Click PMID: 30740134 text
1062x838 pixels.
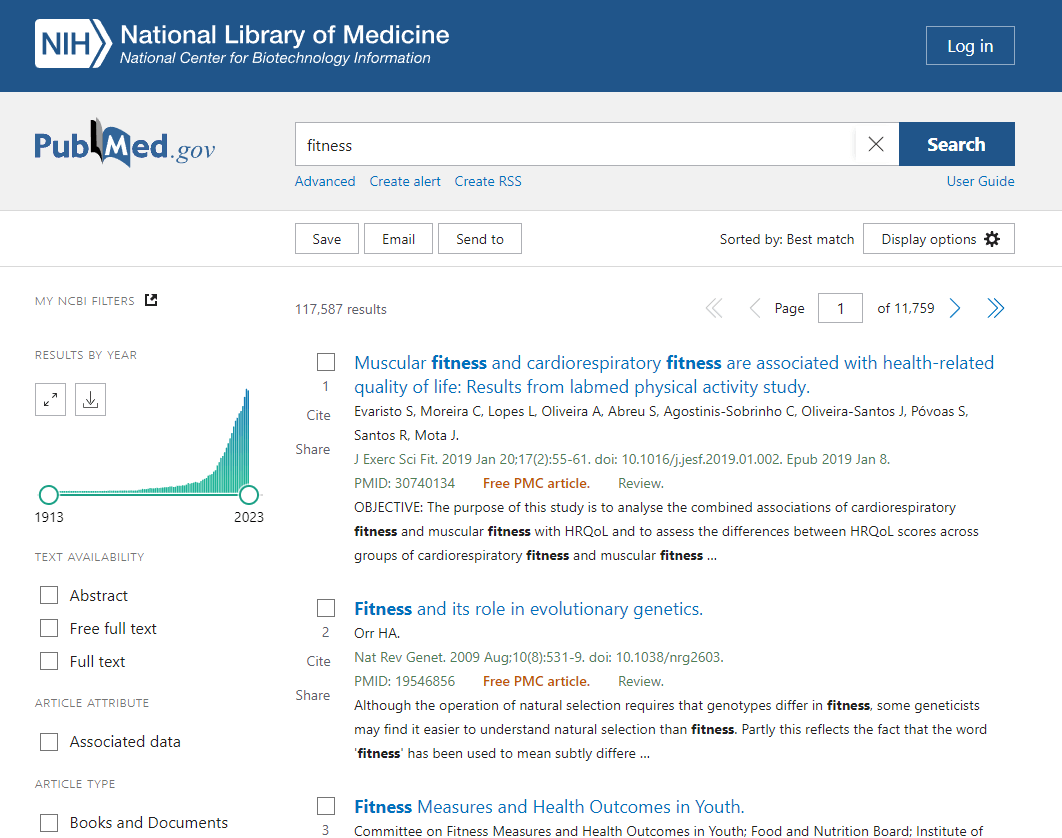[x=404, y=484]
